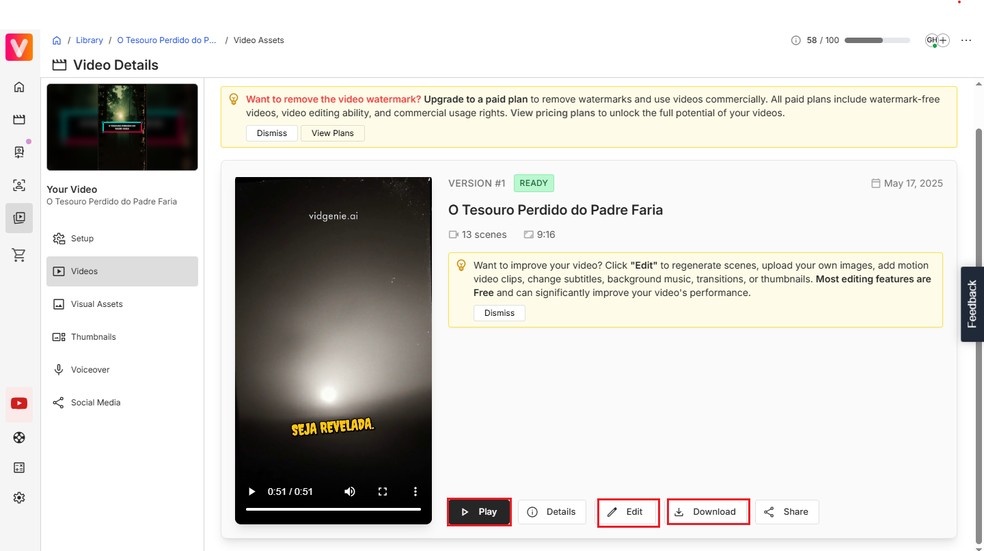The width and height of the screenshot is (984, 551).
Task: Select Setup in the video menu
Action: pyautogui.click(x=122, y=238)
